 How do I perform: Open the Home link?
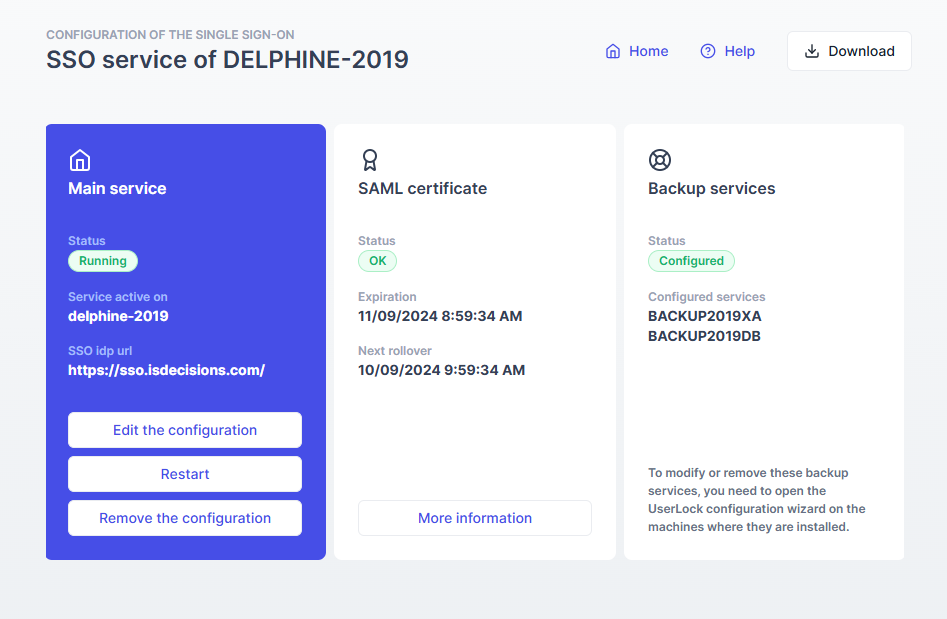637,51
